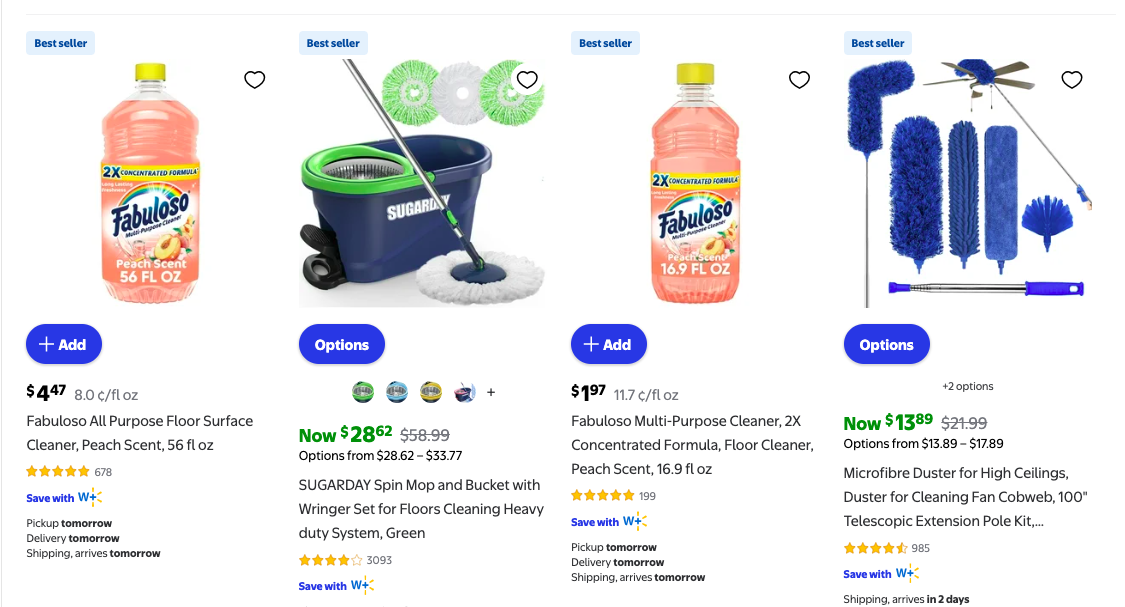Open Options for the Microfibre Duster
This screenshot has width=1125, height=607.
click(x=886, y=345)
